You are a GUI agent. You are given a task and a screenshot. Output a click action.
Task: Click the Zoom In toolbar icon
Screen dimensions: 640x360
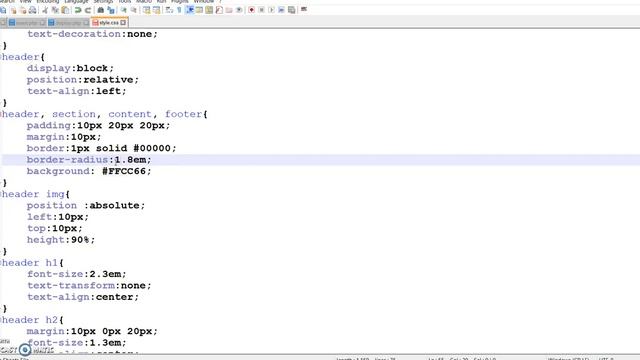[x=123, y=10]
